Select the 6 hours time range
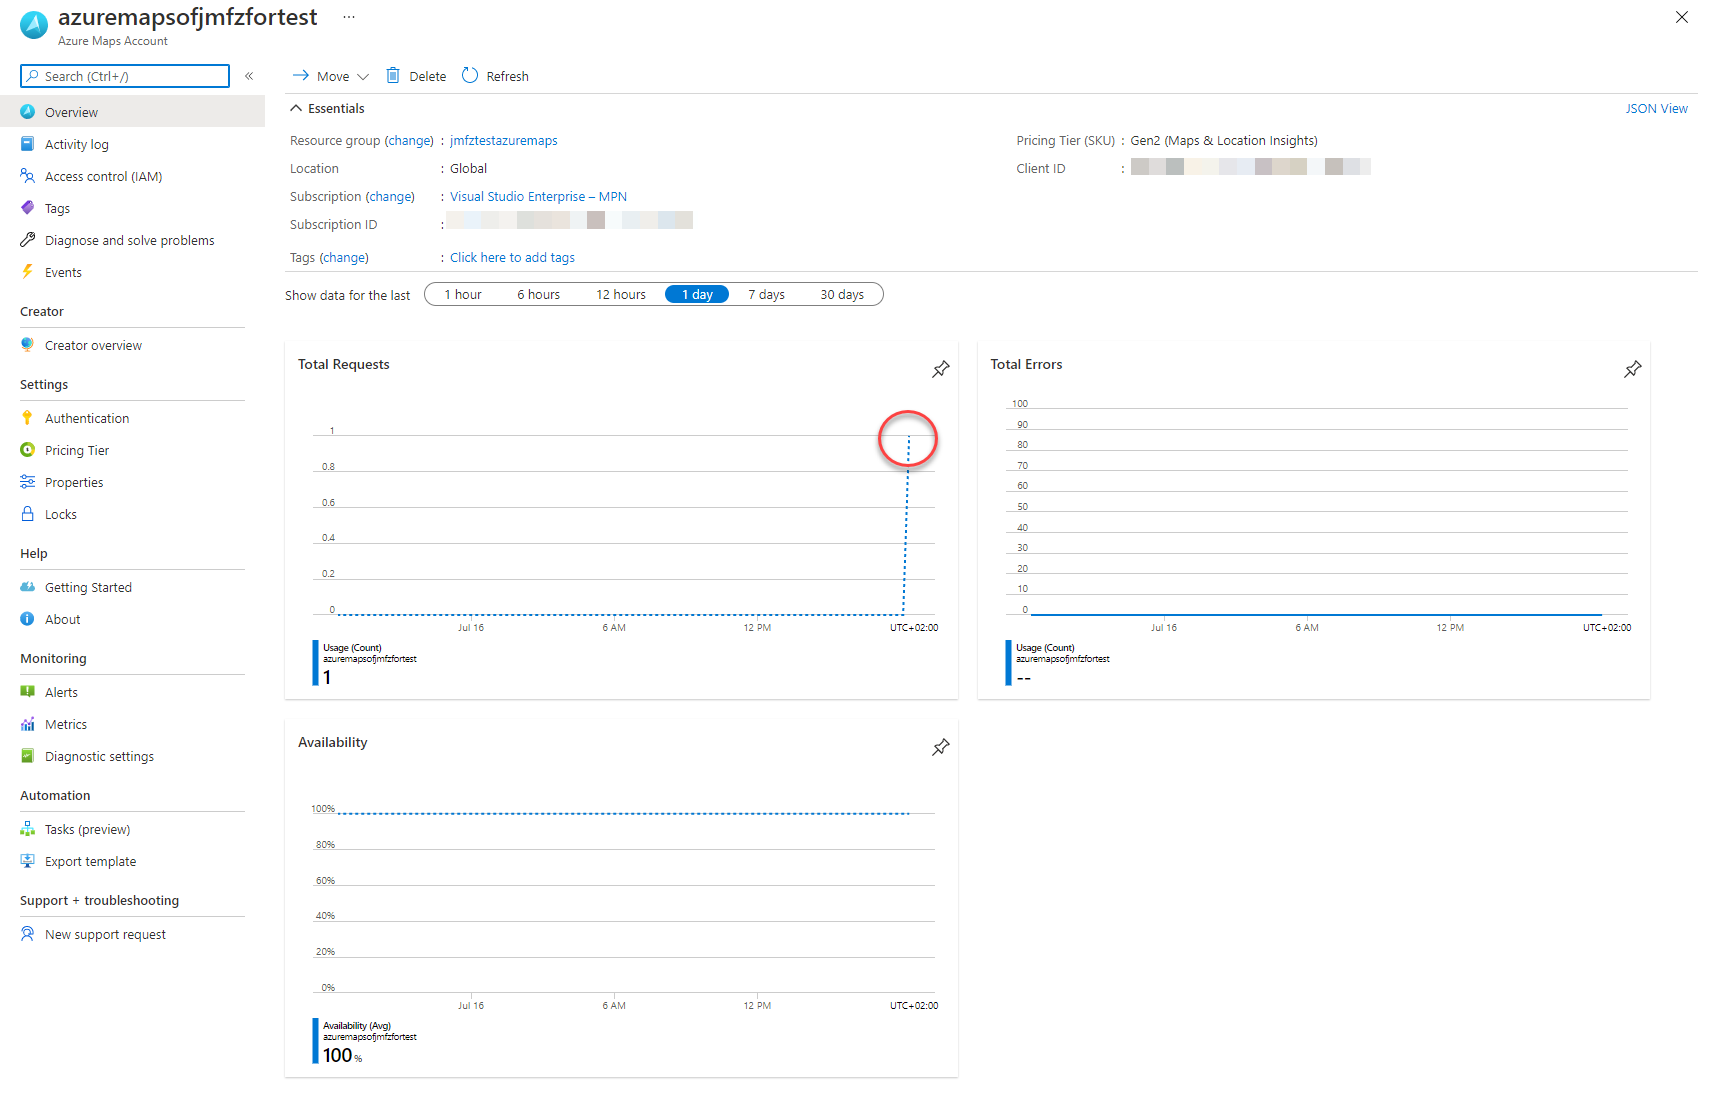The image size is (1716, 1101). pyautogui.click(x=538, y=295)
